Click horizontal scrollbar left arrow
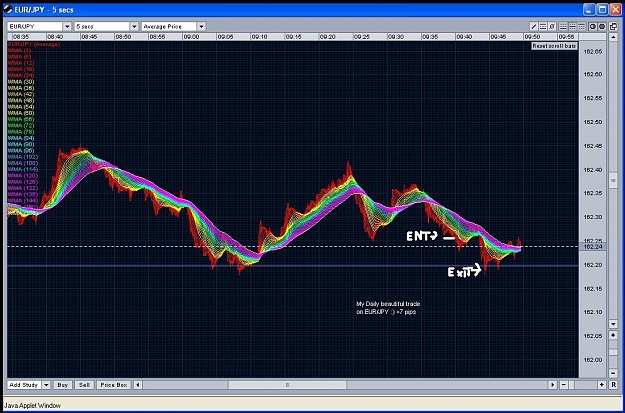 click(138, 385)
